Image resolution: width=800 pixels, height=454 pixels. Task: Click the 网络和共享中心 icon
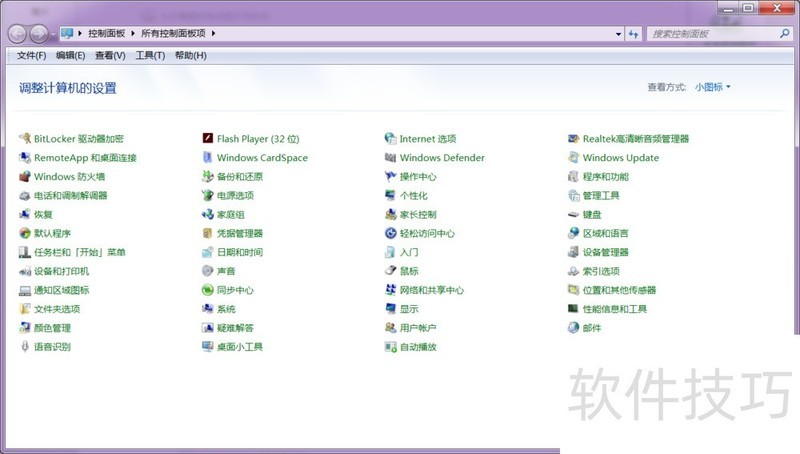pos(390,290)
